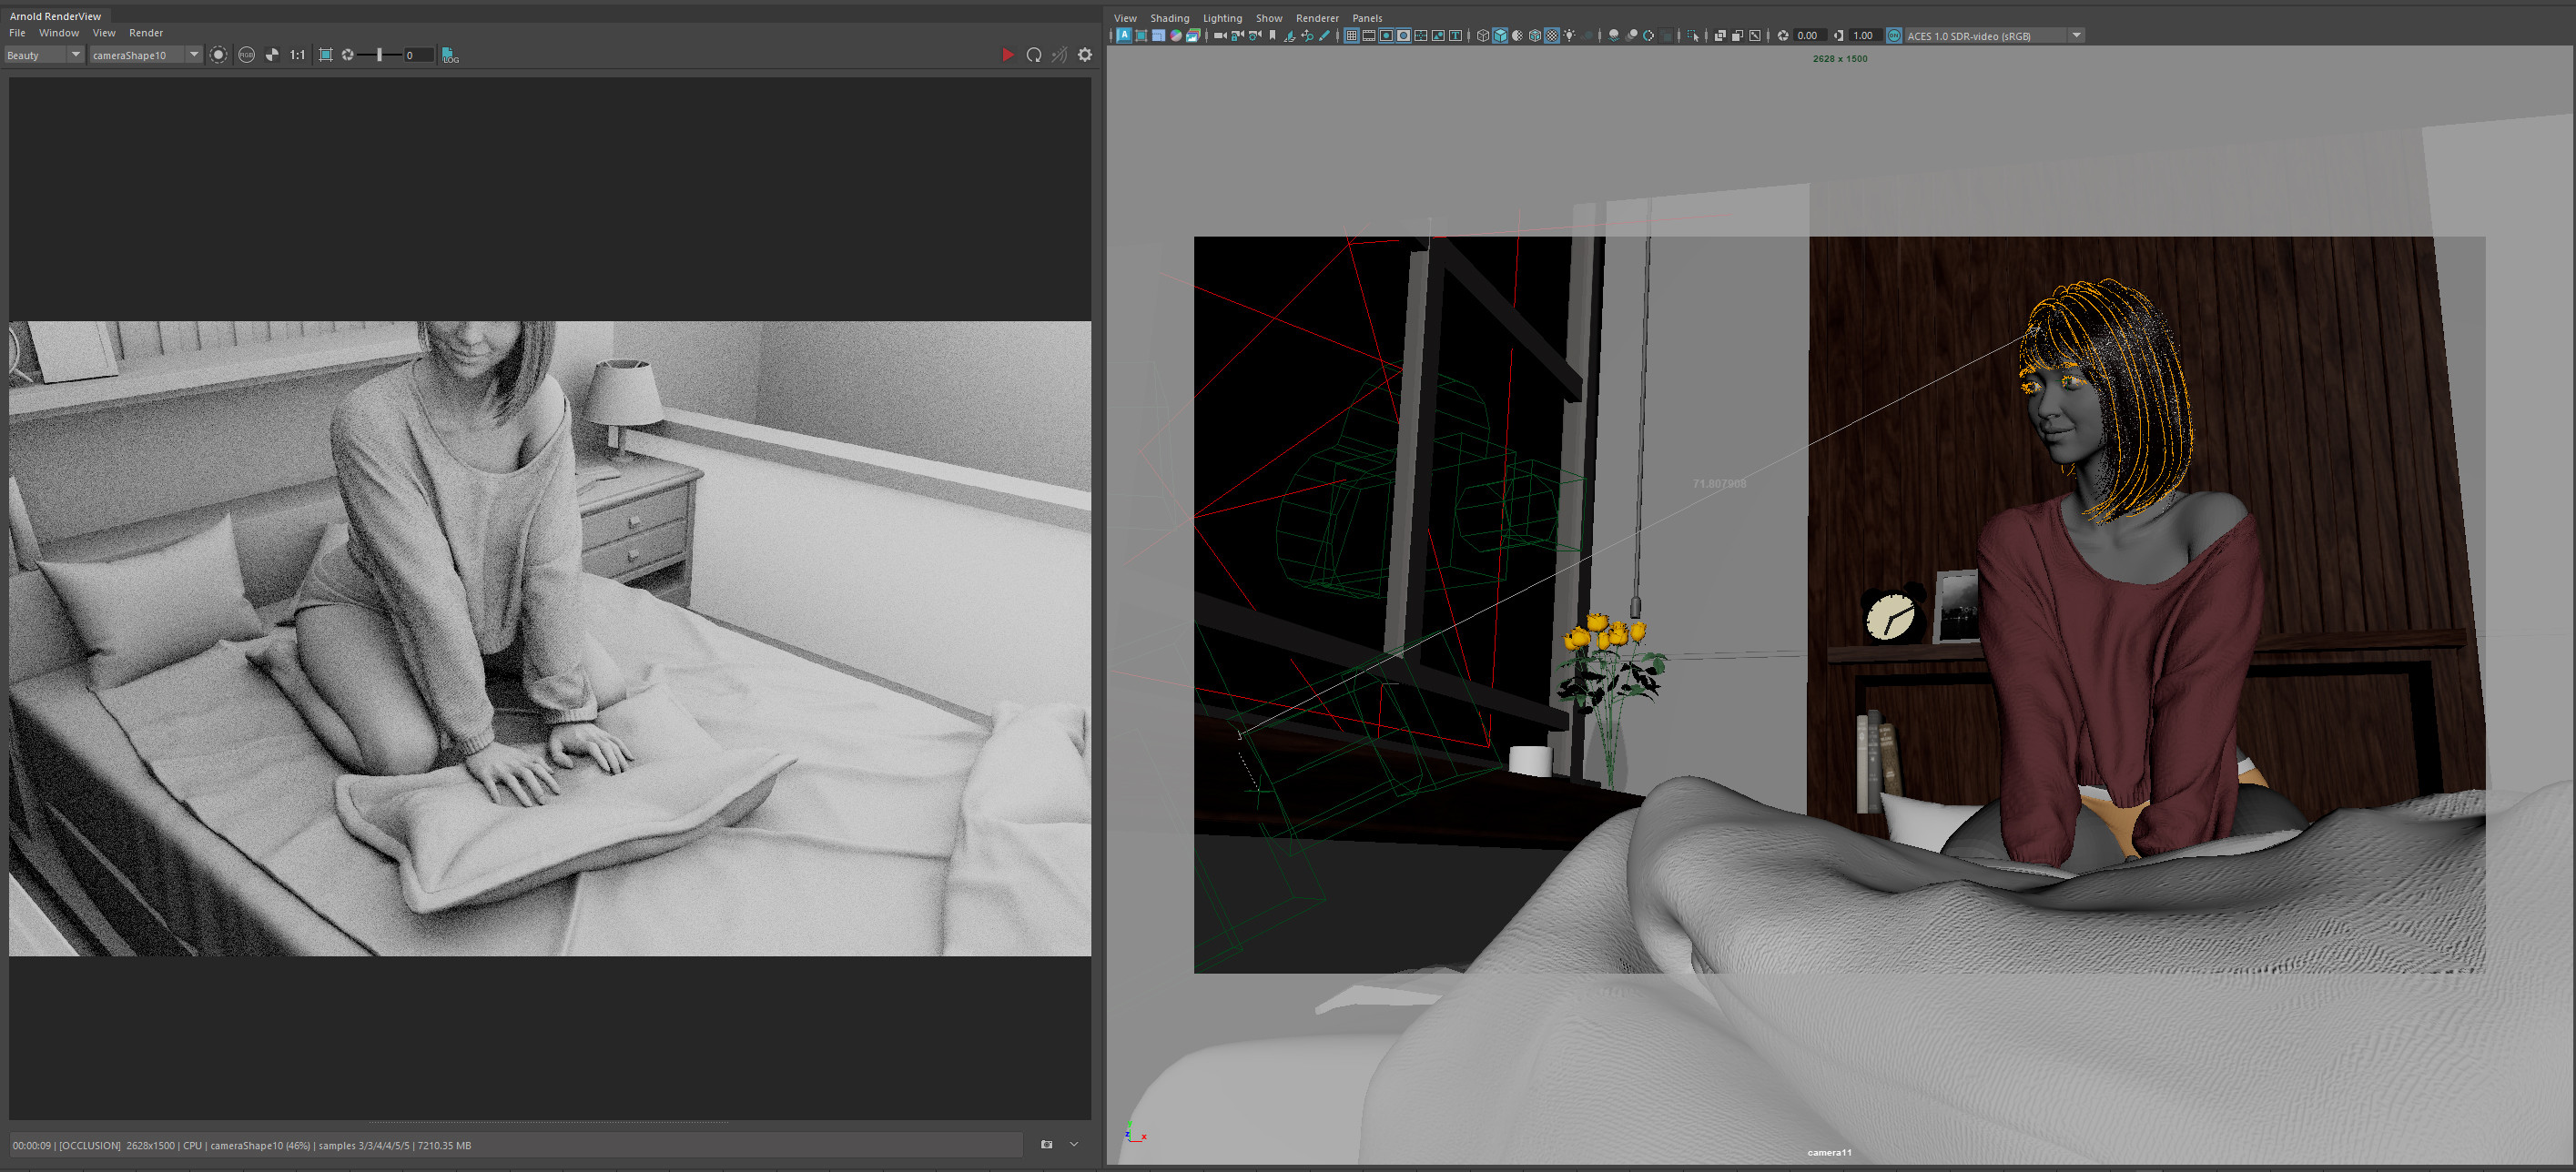Click the exposure aperture icon in RenderView
Viewport: 2576px width, 1172px height.
pos(348,55)
